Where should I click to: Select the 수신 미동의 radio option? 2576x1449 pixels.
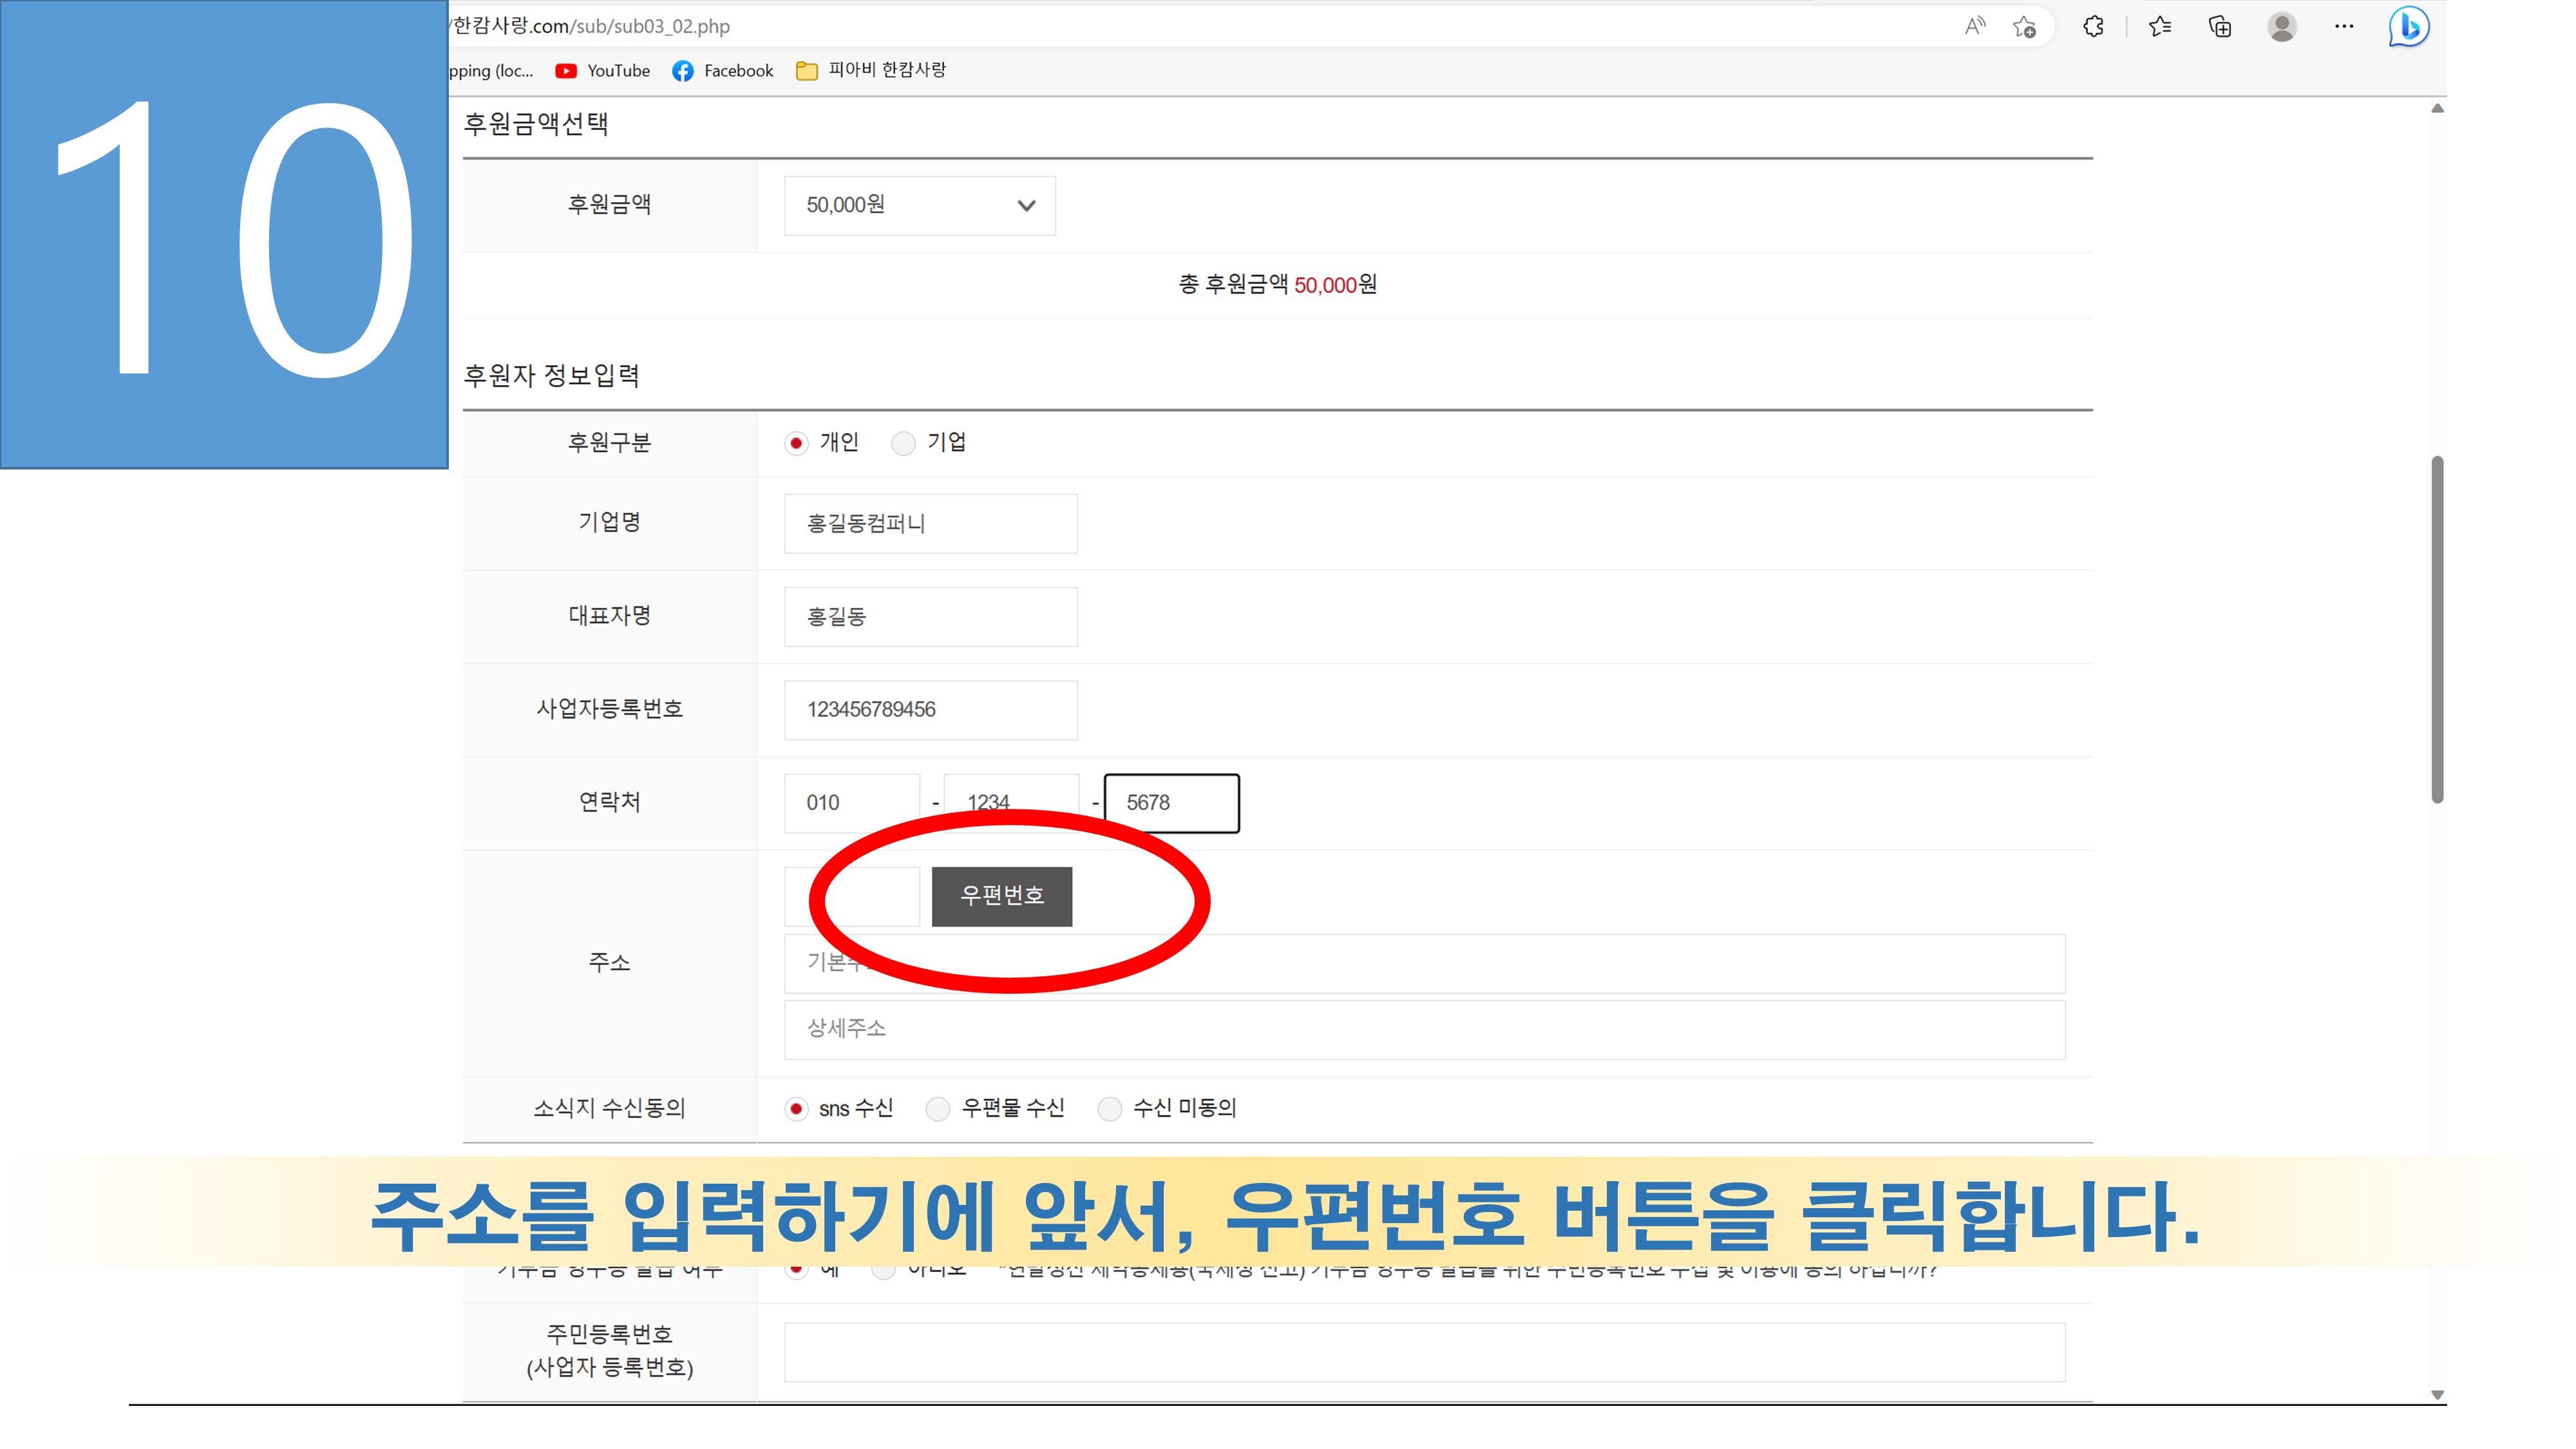click(x=1110, y=1109)
